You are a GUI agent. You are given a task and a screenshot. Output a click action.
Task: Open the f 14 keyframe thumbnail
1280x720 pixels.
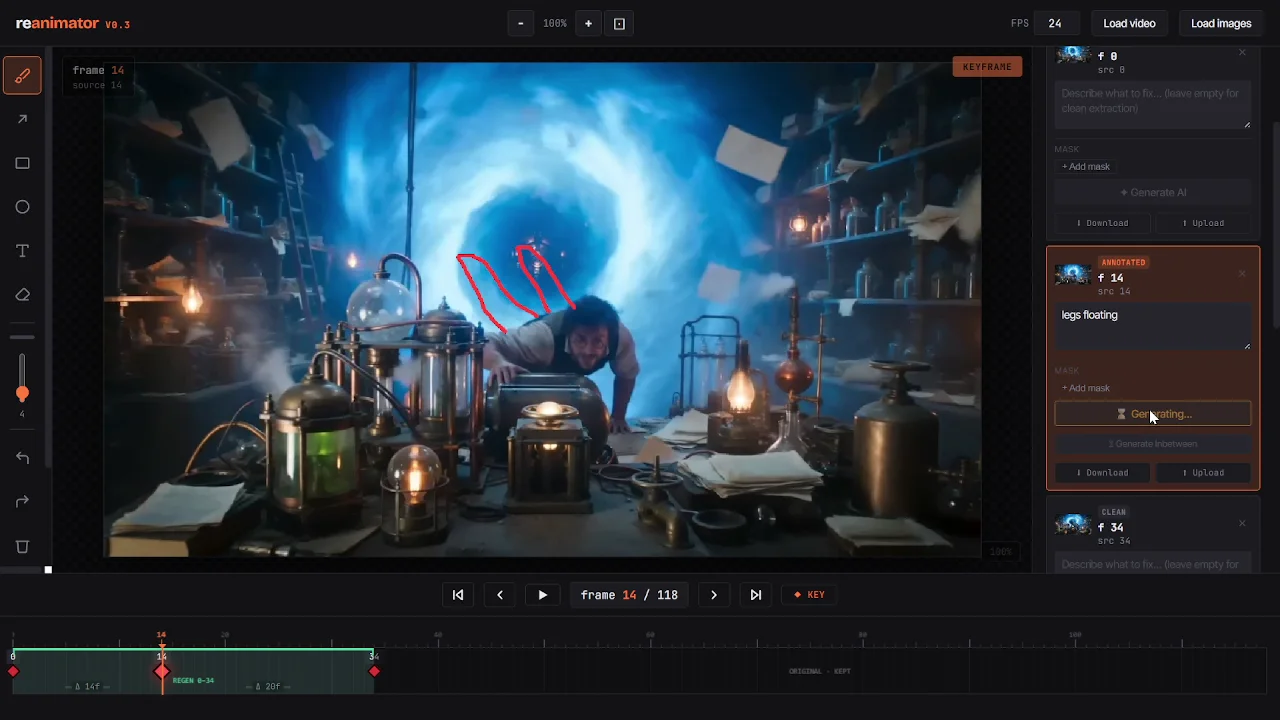click(1073, 275)
